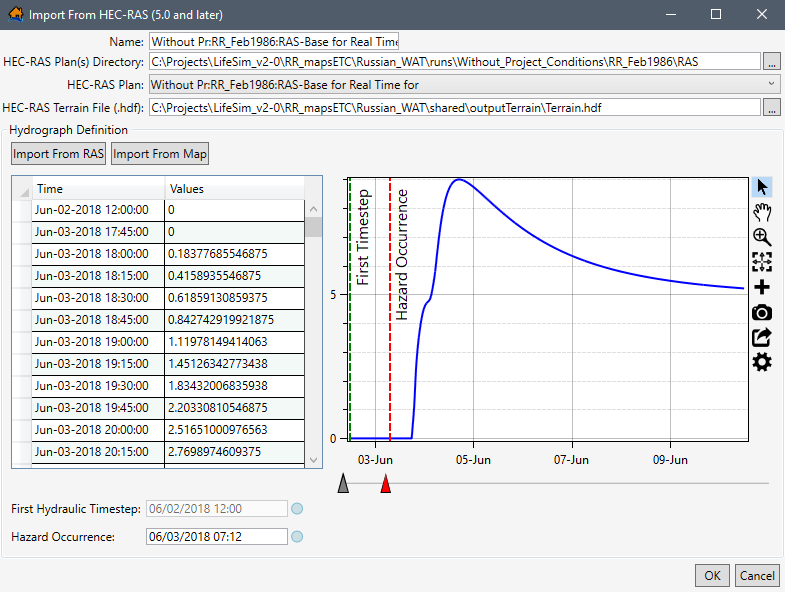This screenshot has height=592, width=785.
Task: Click the HEC-RAS Plan(s) Directory path field
Action: (x=455, y=62)
